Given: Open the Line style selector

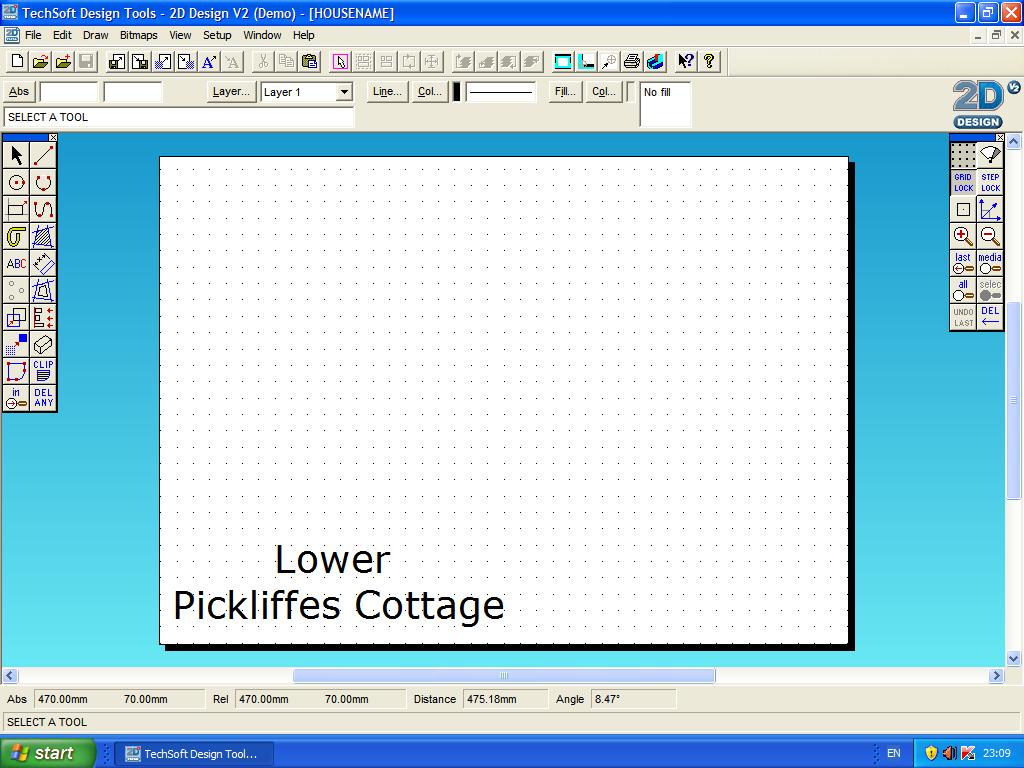Looking at the screenshot, I should point(386,91).
